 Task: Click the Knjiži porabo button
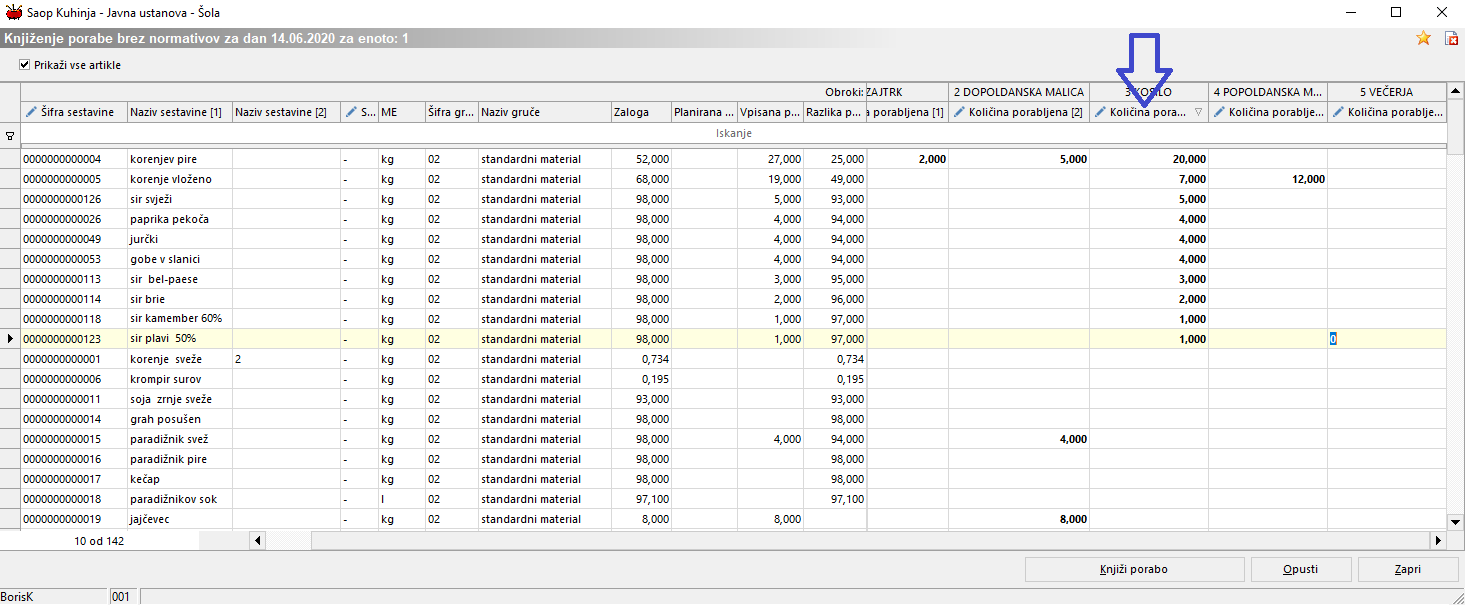click(x=1134, y=569)
